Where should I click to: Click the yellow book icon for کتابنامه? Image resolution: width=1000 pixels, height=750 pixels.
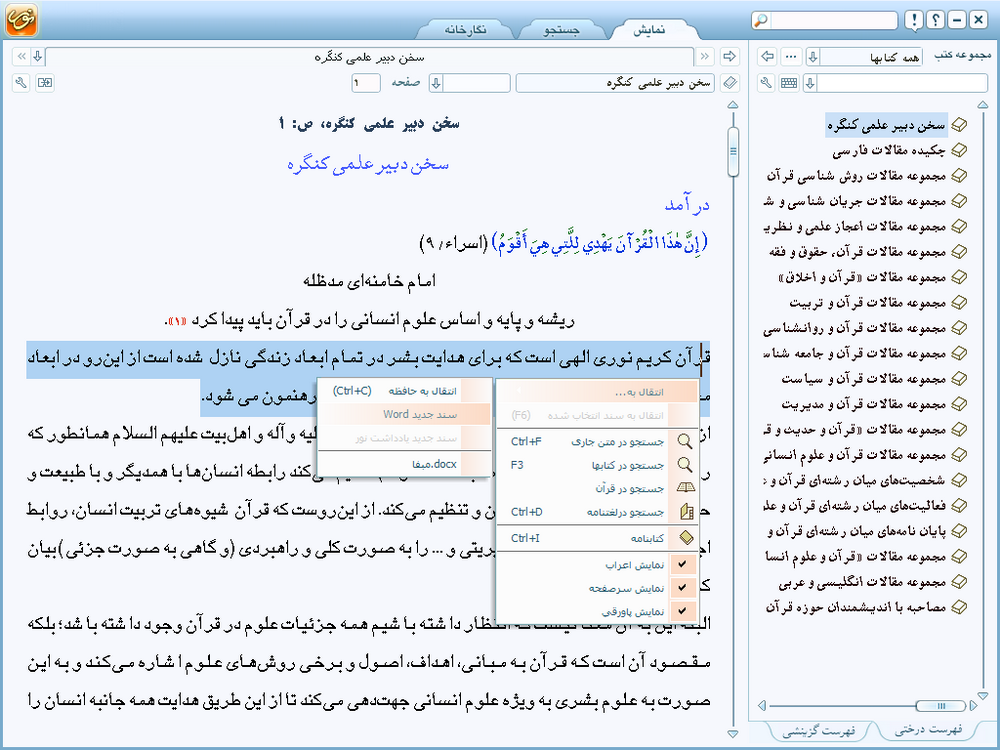tap(686, 538)
